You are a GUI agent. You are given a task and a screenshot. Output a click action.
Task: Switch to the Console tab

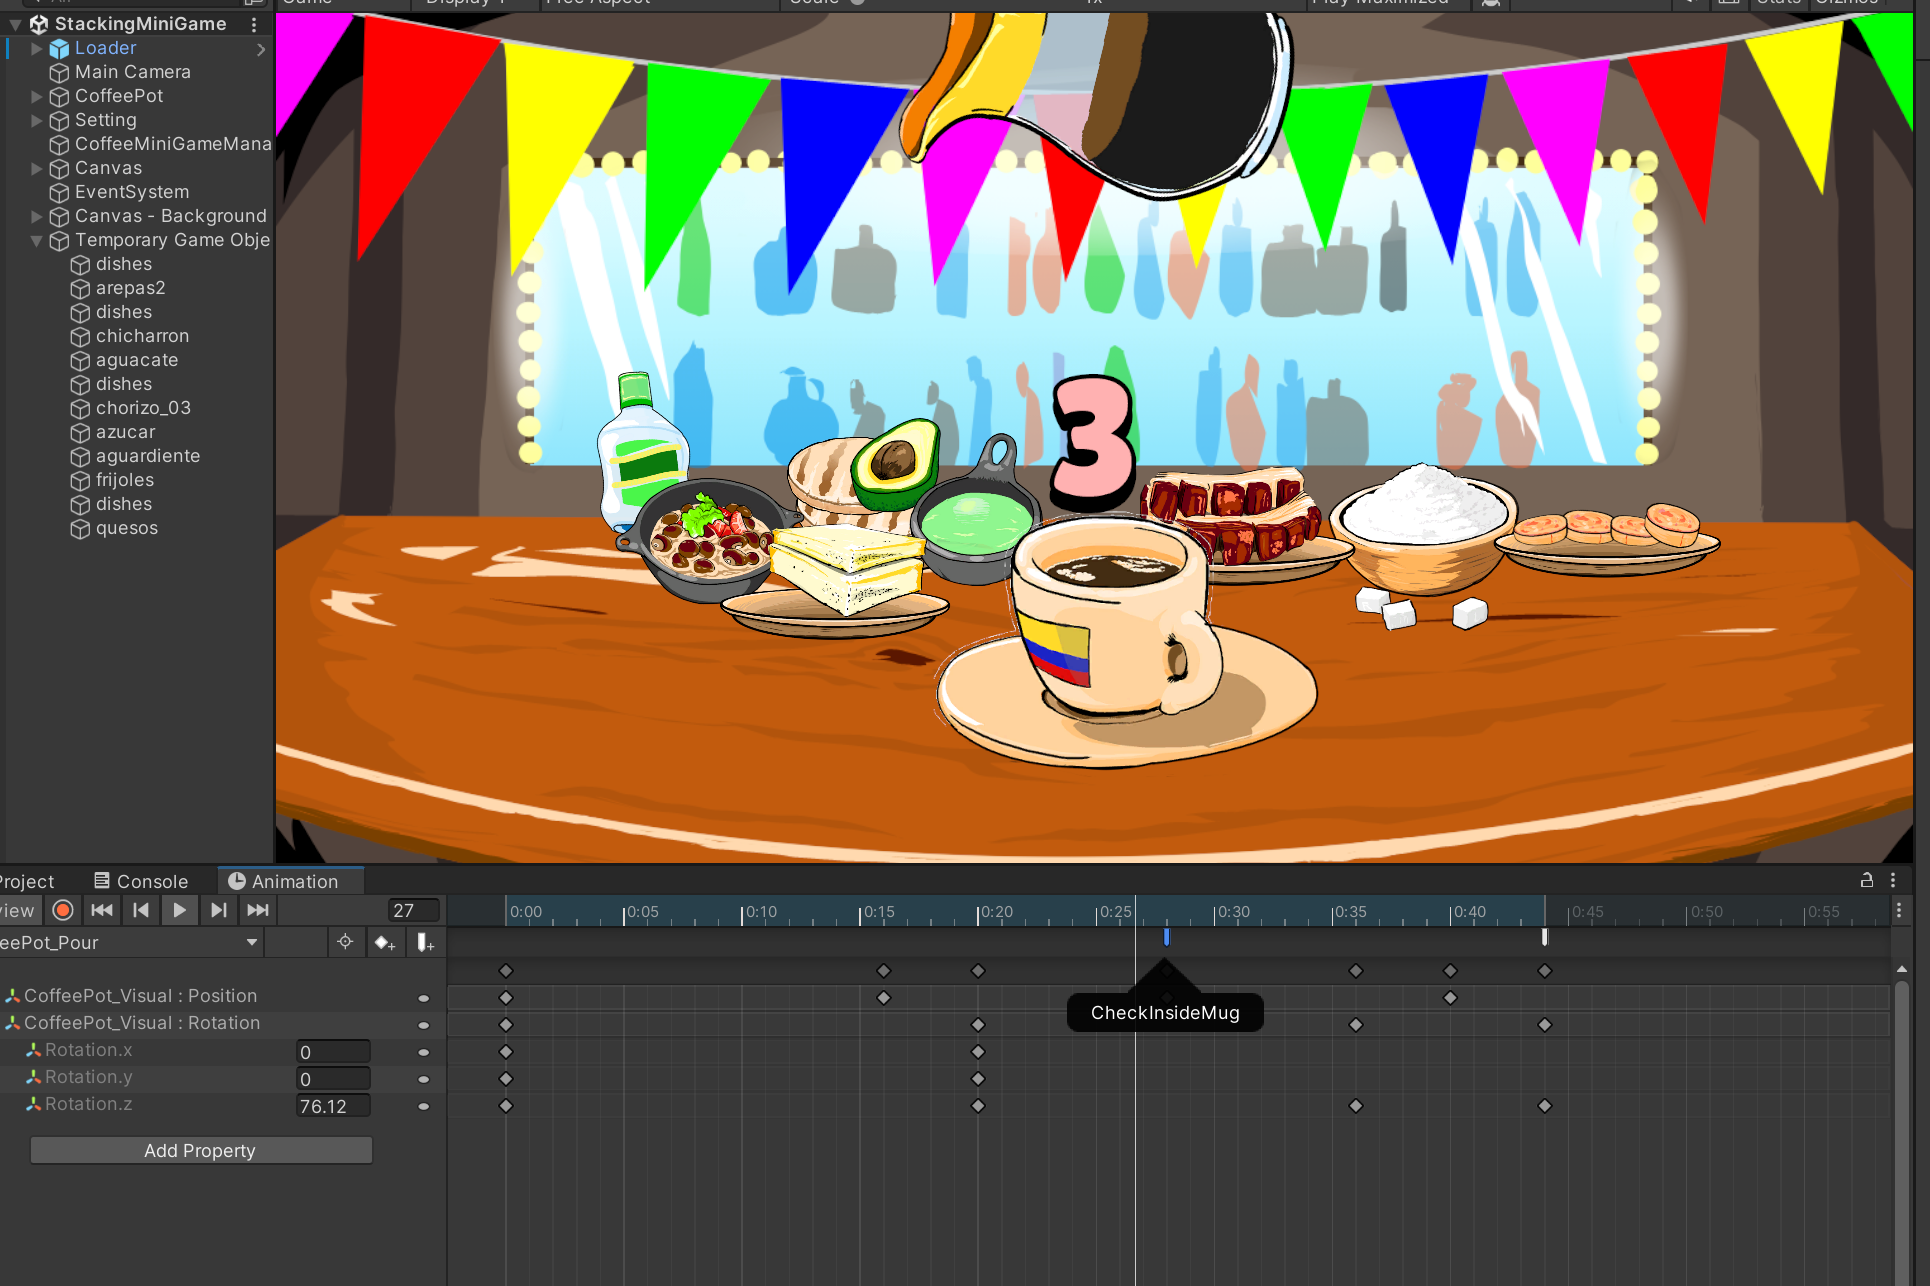tap(141, 881)
